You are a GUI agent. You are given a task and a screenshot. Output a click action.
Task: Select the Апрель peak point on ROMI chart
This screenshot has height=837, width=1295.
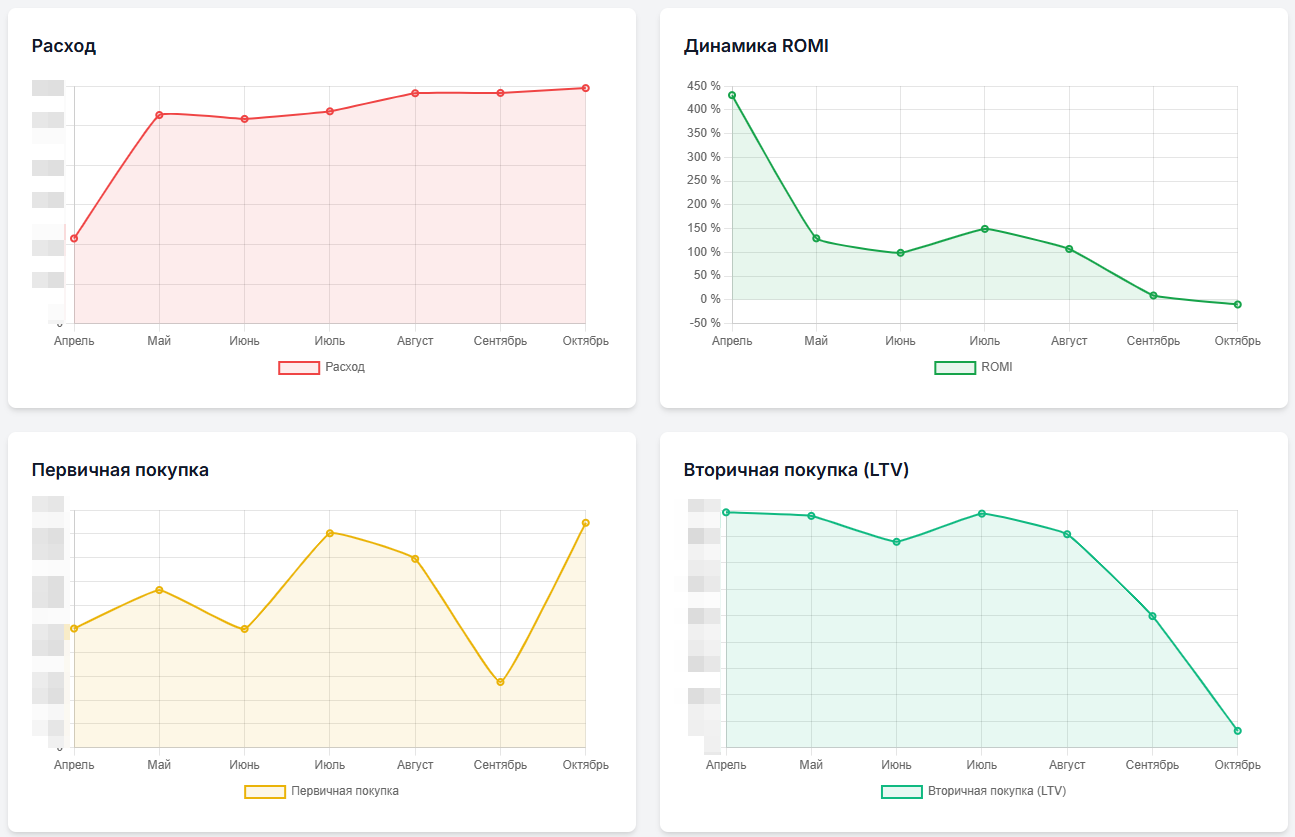tap(732, 95)
